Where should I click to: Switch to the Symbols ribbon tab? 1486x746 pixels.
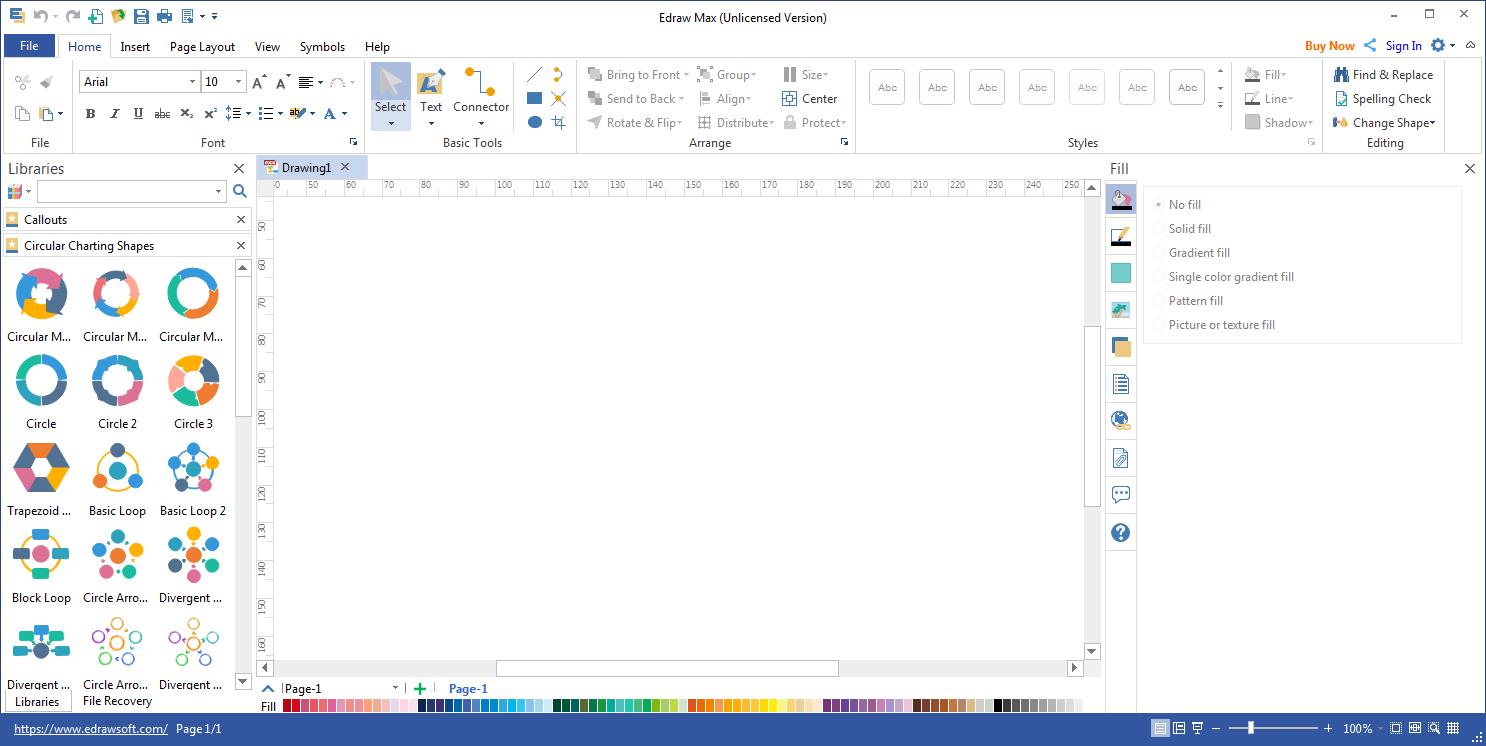pyautogui.click(x=322, y=46)
